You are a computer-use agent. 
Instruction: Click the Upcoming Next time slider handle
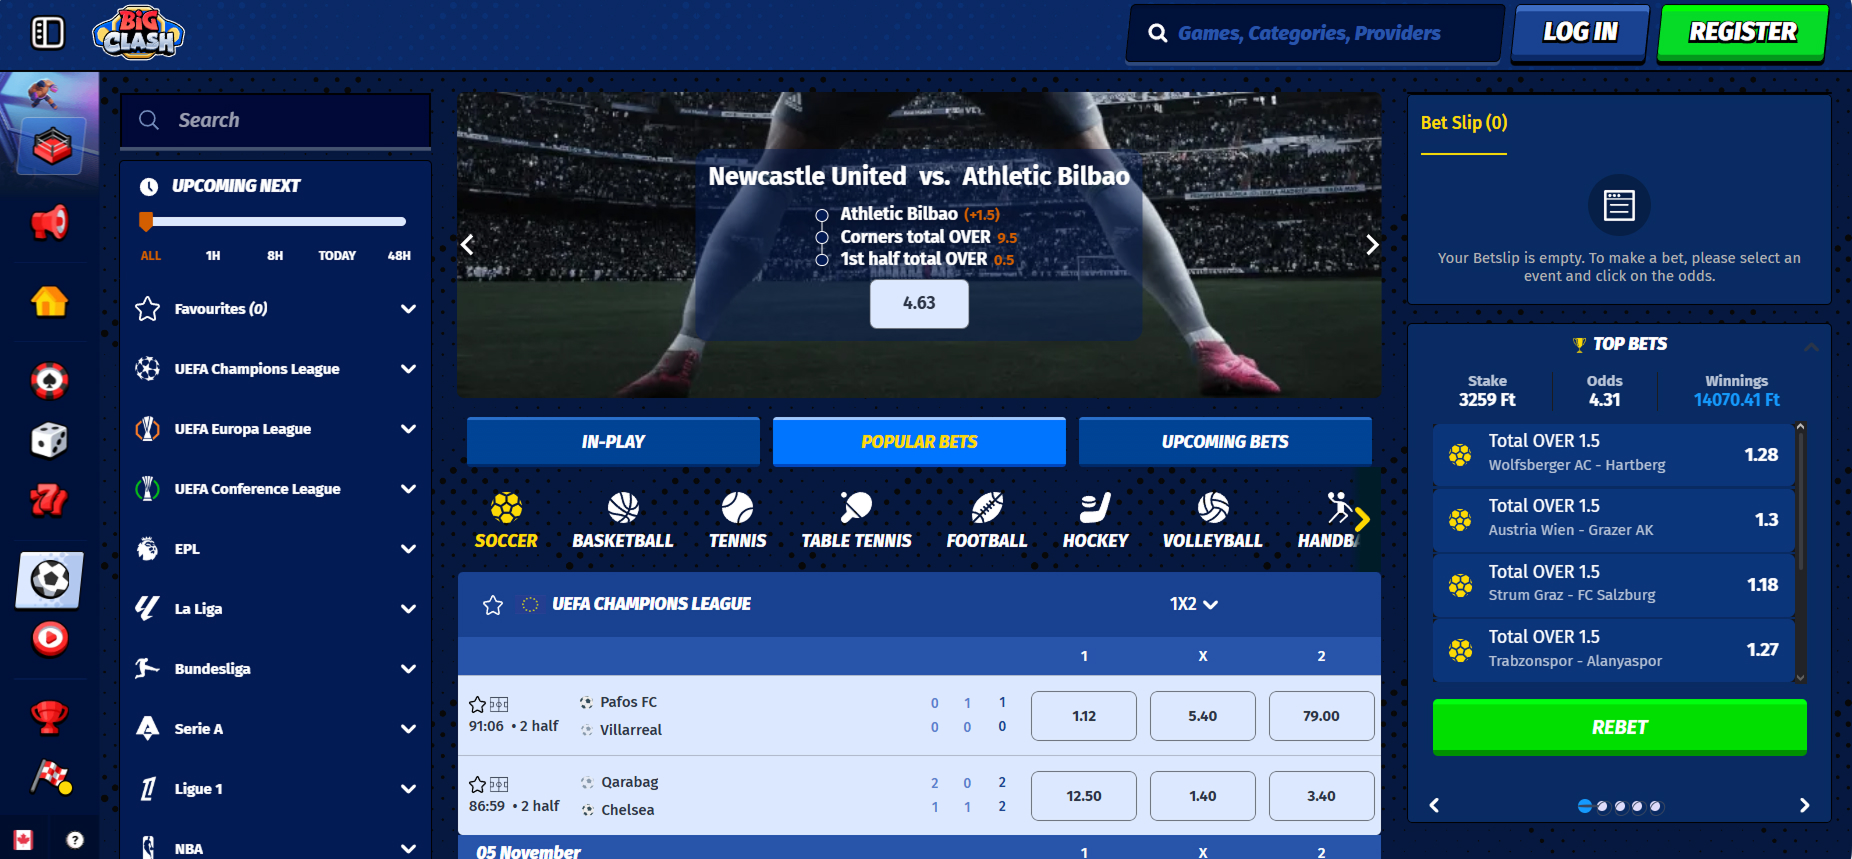[x=146, y=221]
